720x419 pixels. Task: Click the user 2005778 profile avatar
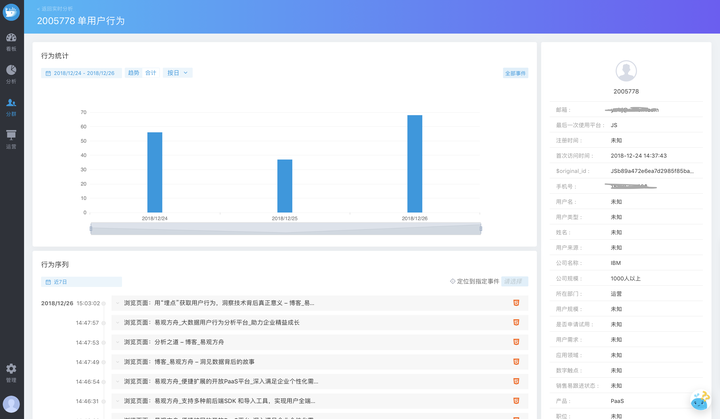[x=626, y=71]
